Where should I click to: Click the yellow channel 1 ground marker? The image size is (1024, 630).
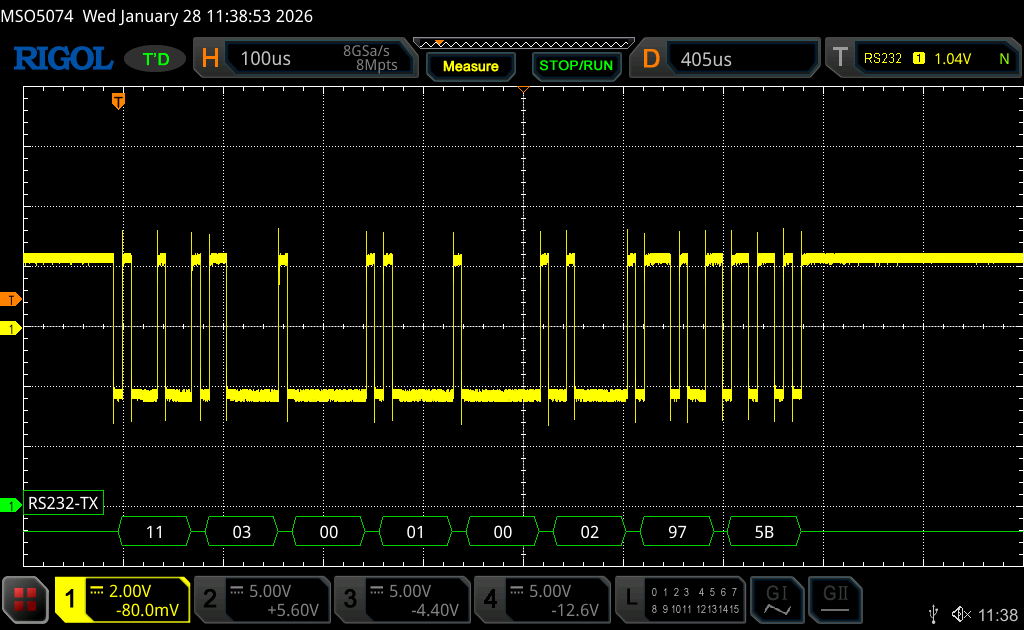pos(11,328)
